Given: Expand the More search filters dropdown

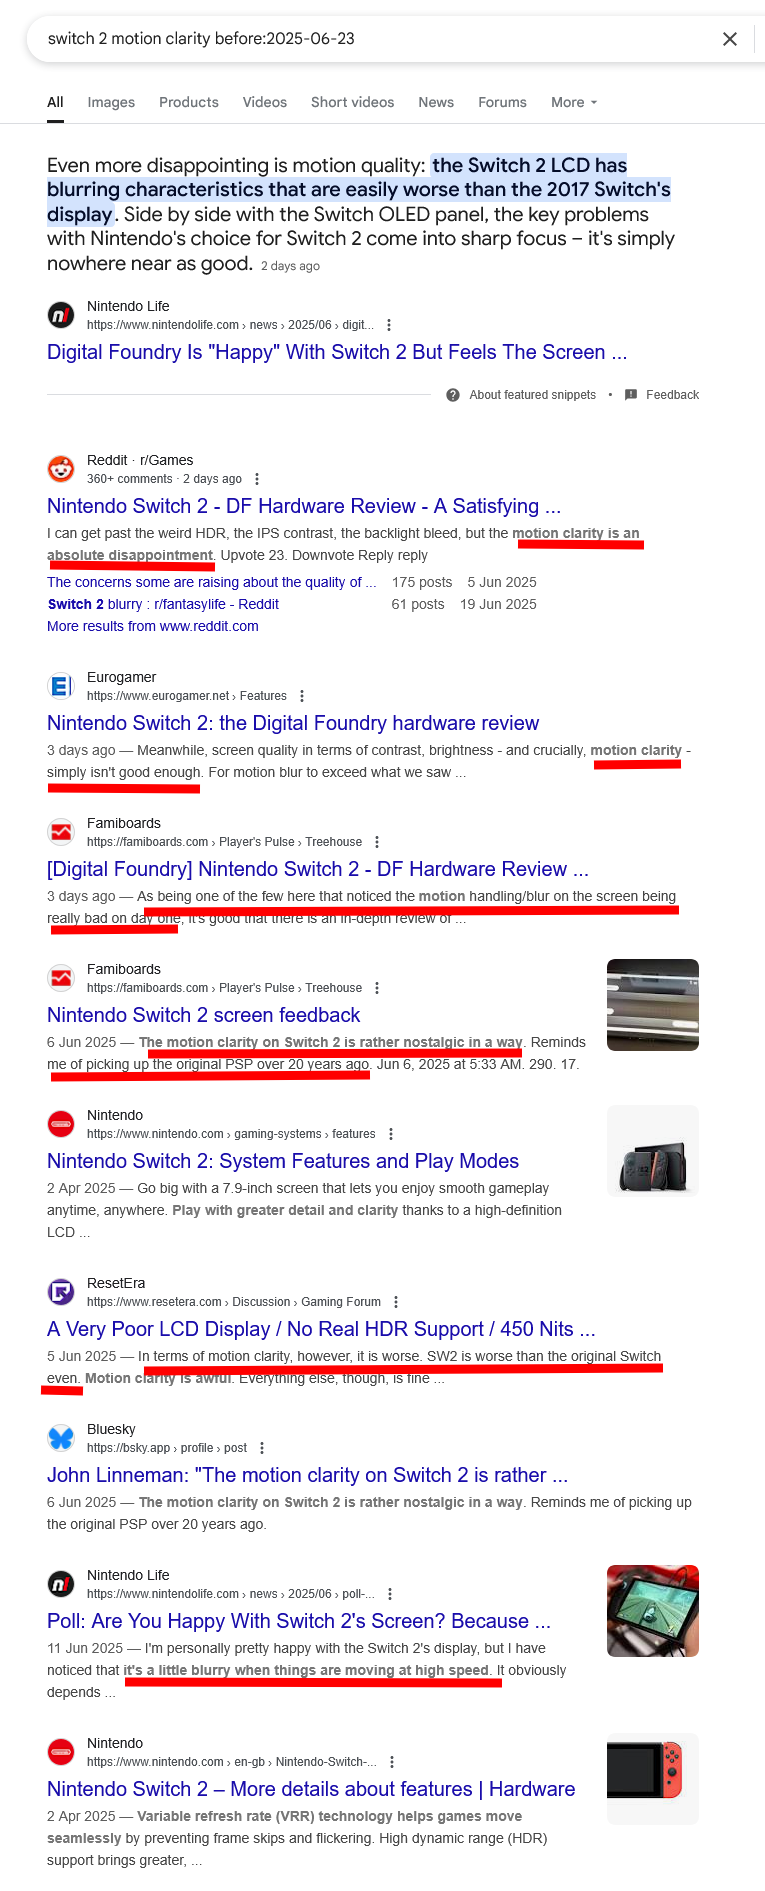Looking at the screenshot, I should [x=574, y=102].
